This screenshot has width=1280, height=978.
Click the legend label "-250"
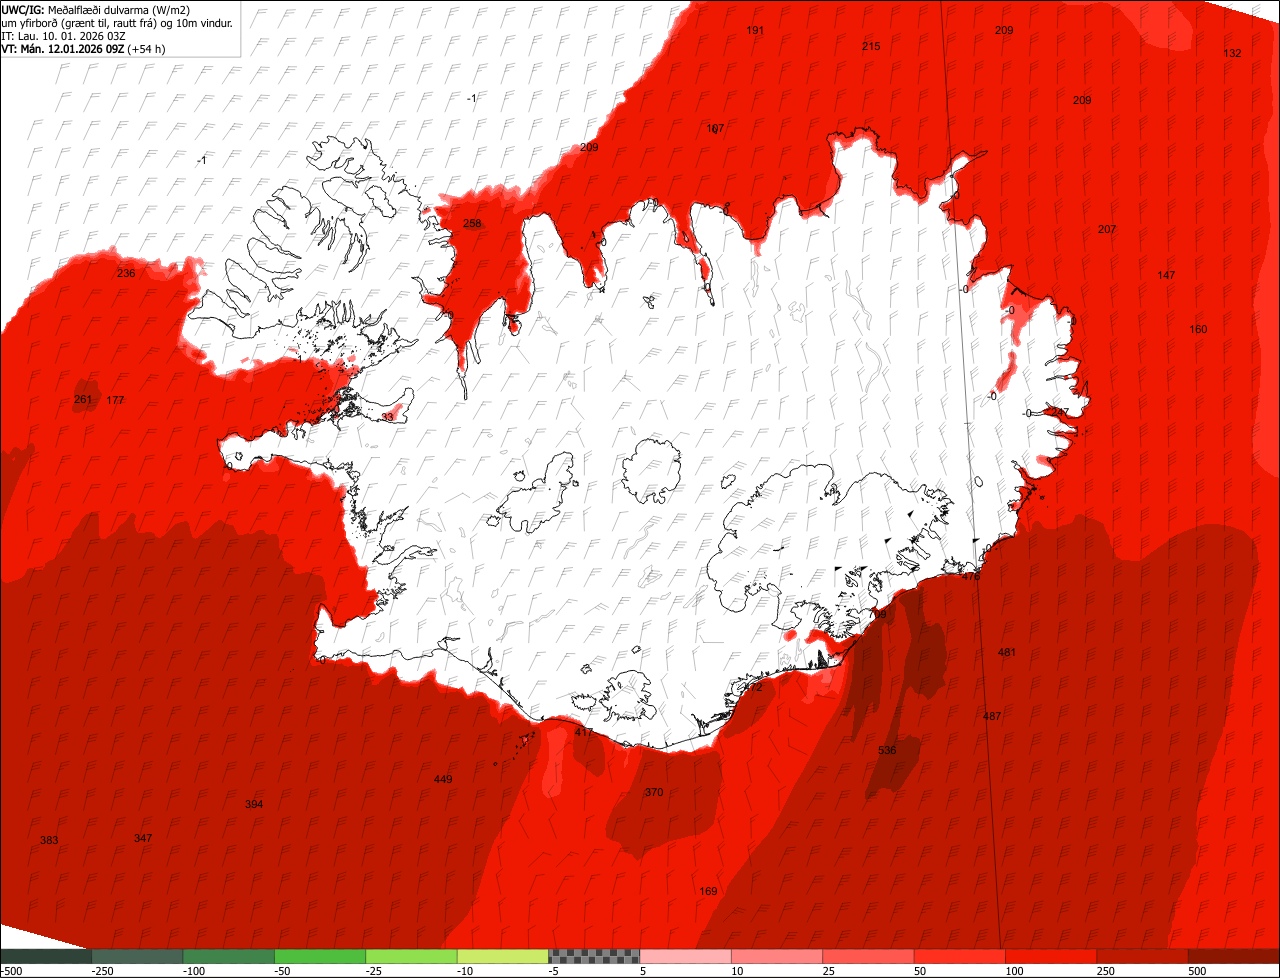point(102,971)
